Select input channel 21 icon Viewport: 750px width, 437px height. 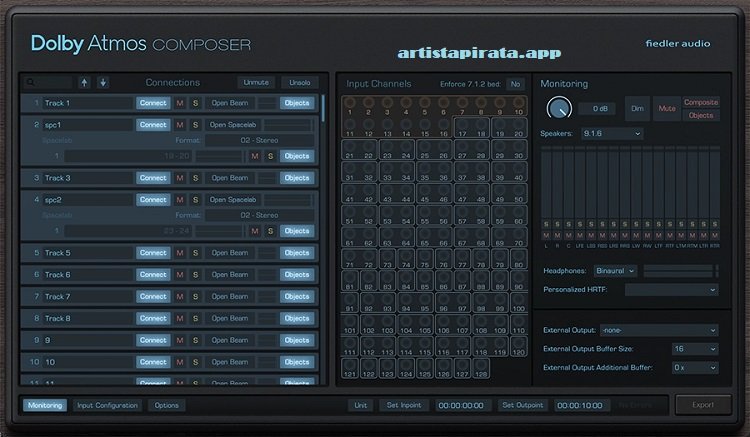(350, 147)
